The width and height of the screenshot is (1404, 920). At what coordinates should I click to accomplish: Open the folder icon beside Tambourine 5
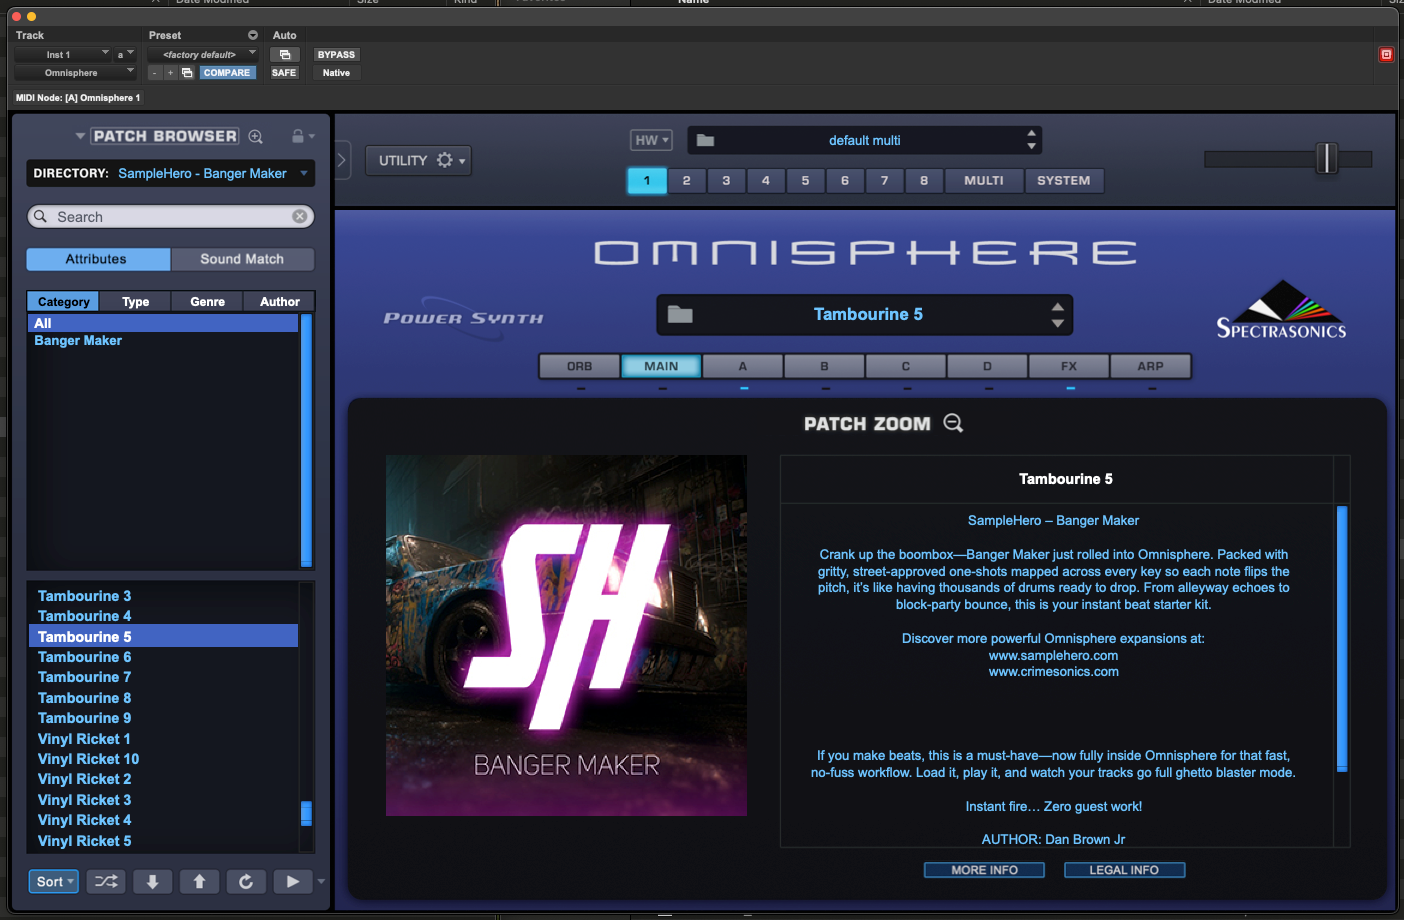[680, 314]
